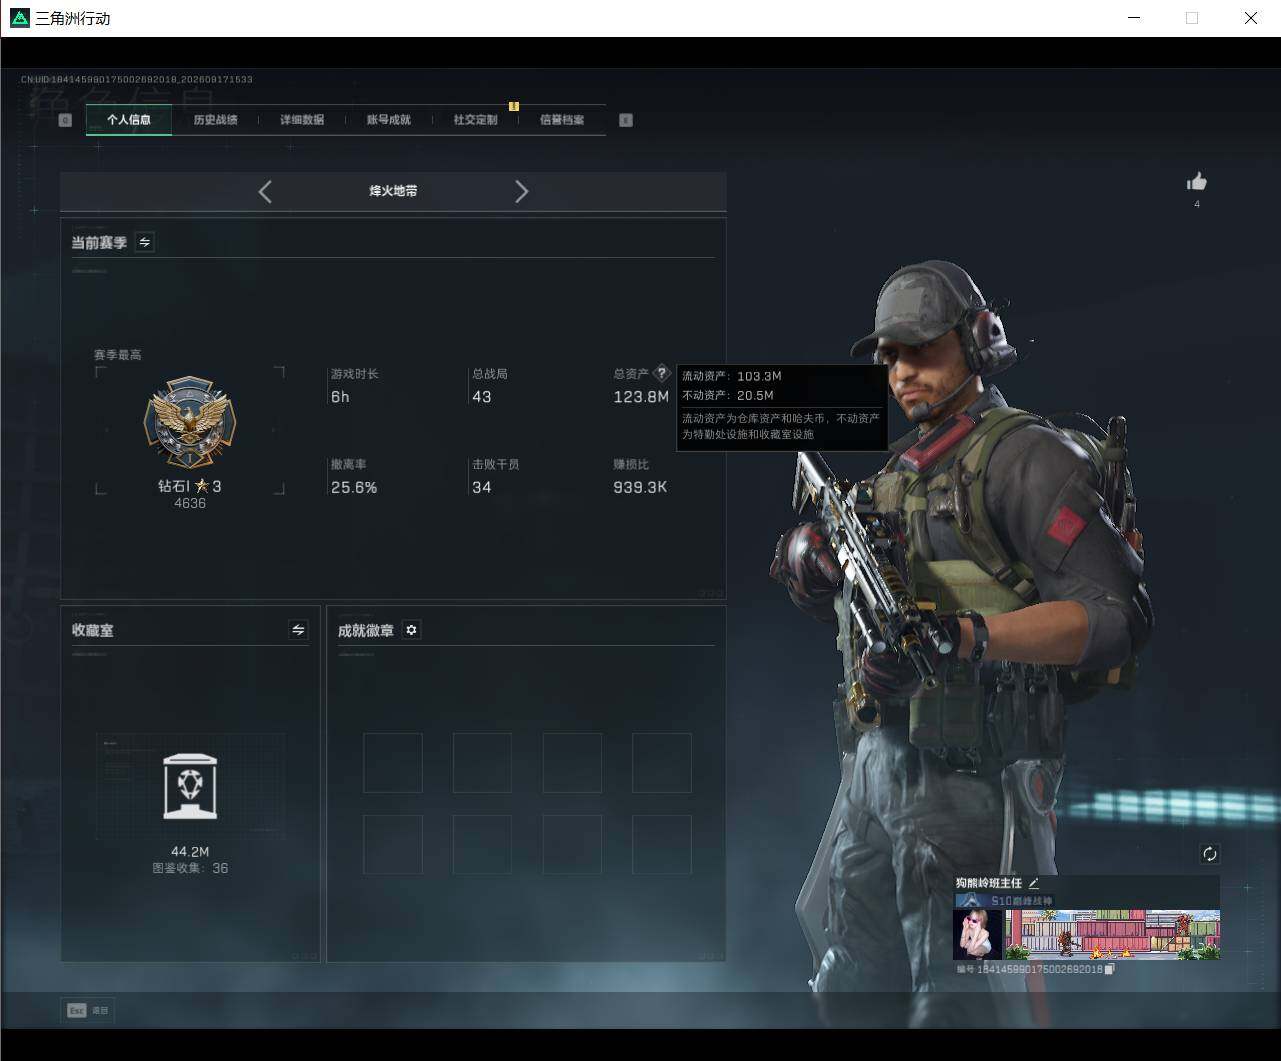Image resolution: width=1281 pixels, height=1061 pixels.
Task: Click the S10 title badge
Action: point(1004,901)
